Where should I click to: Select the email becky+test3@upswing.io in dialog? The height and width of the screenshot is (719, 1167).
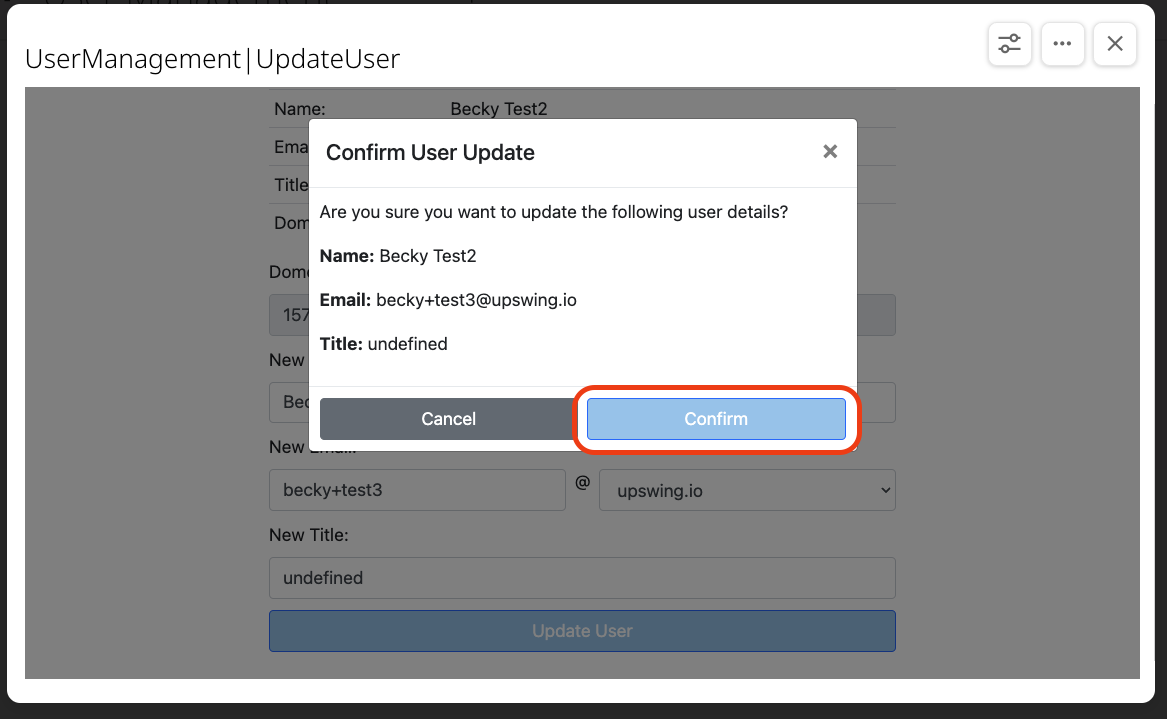pyautogui.click(x=476, y=300)
